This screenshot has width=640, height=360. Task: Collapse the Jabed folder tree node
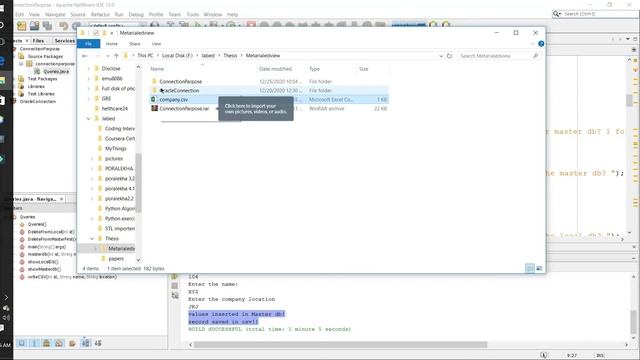click(89, 119)
